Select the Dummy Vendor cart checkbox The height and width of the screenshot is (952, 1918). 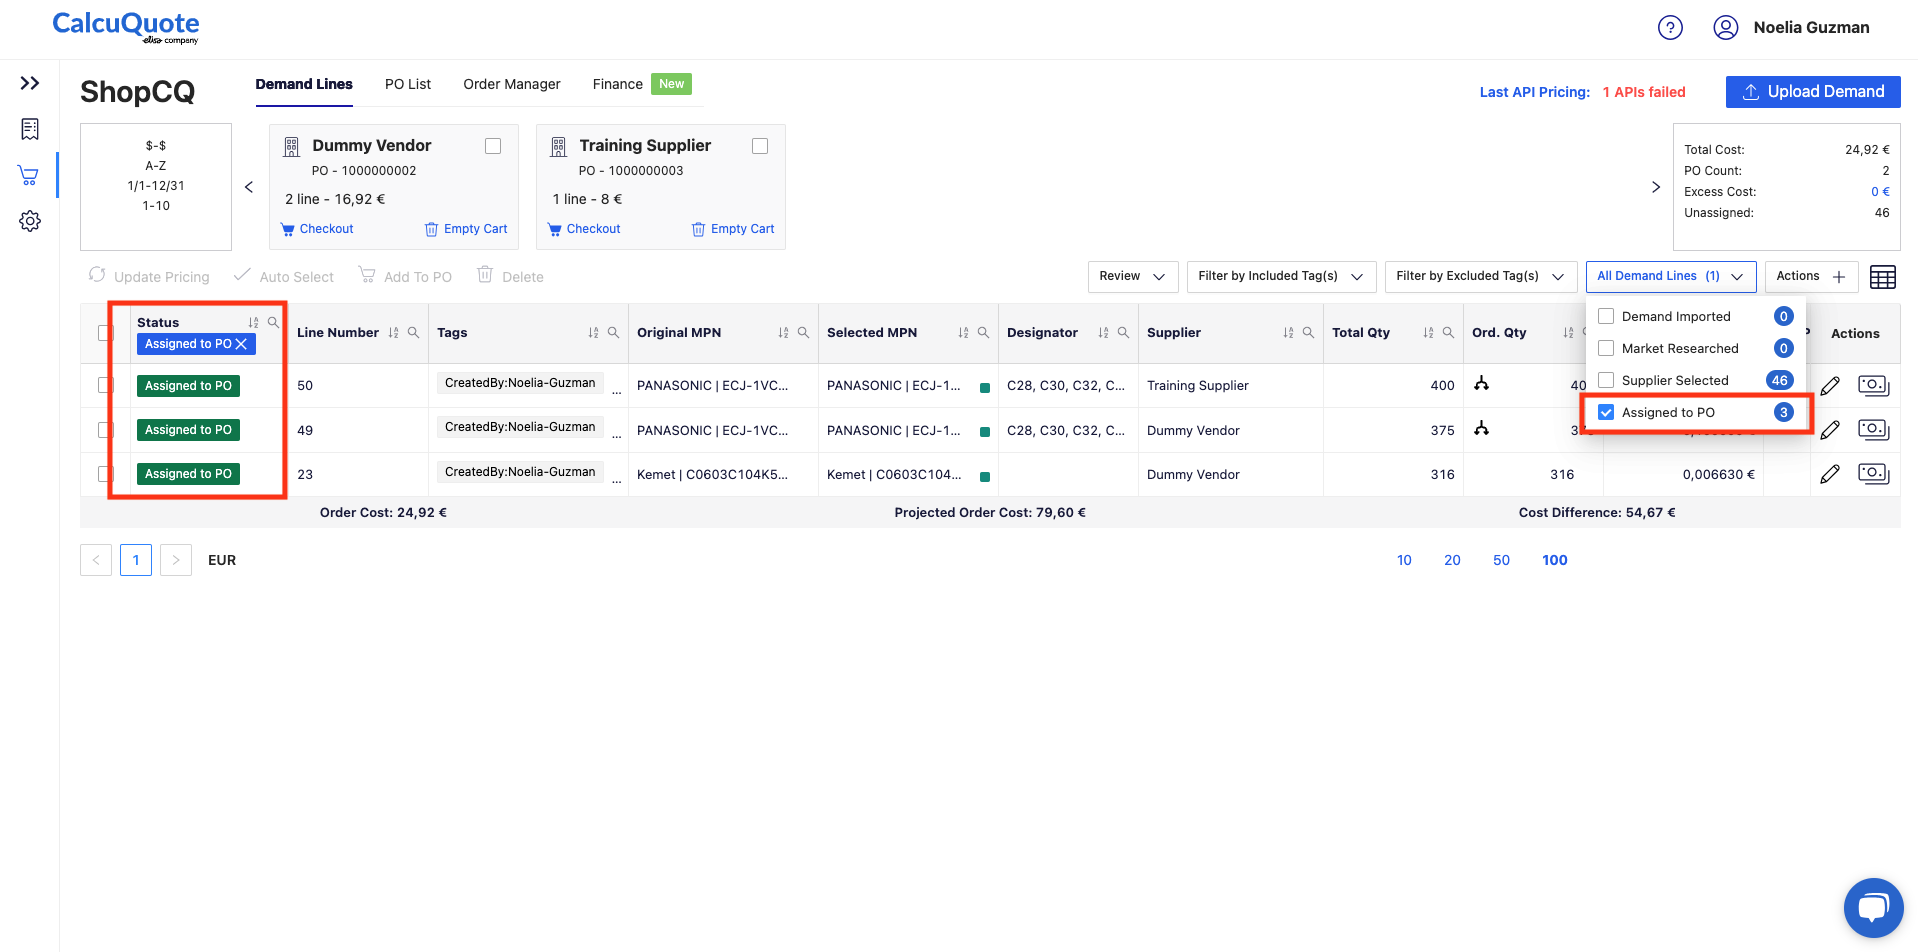point(493,146)
